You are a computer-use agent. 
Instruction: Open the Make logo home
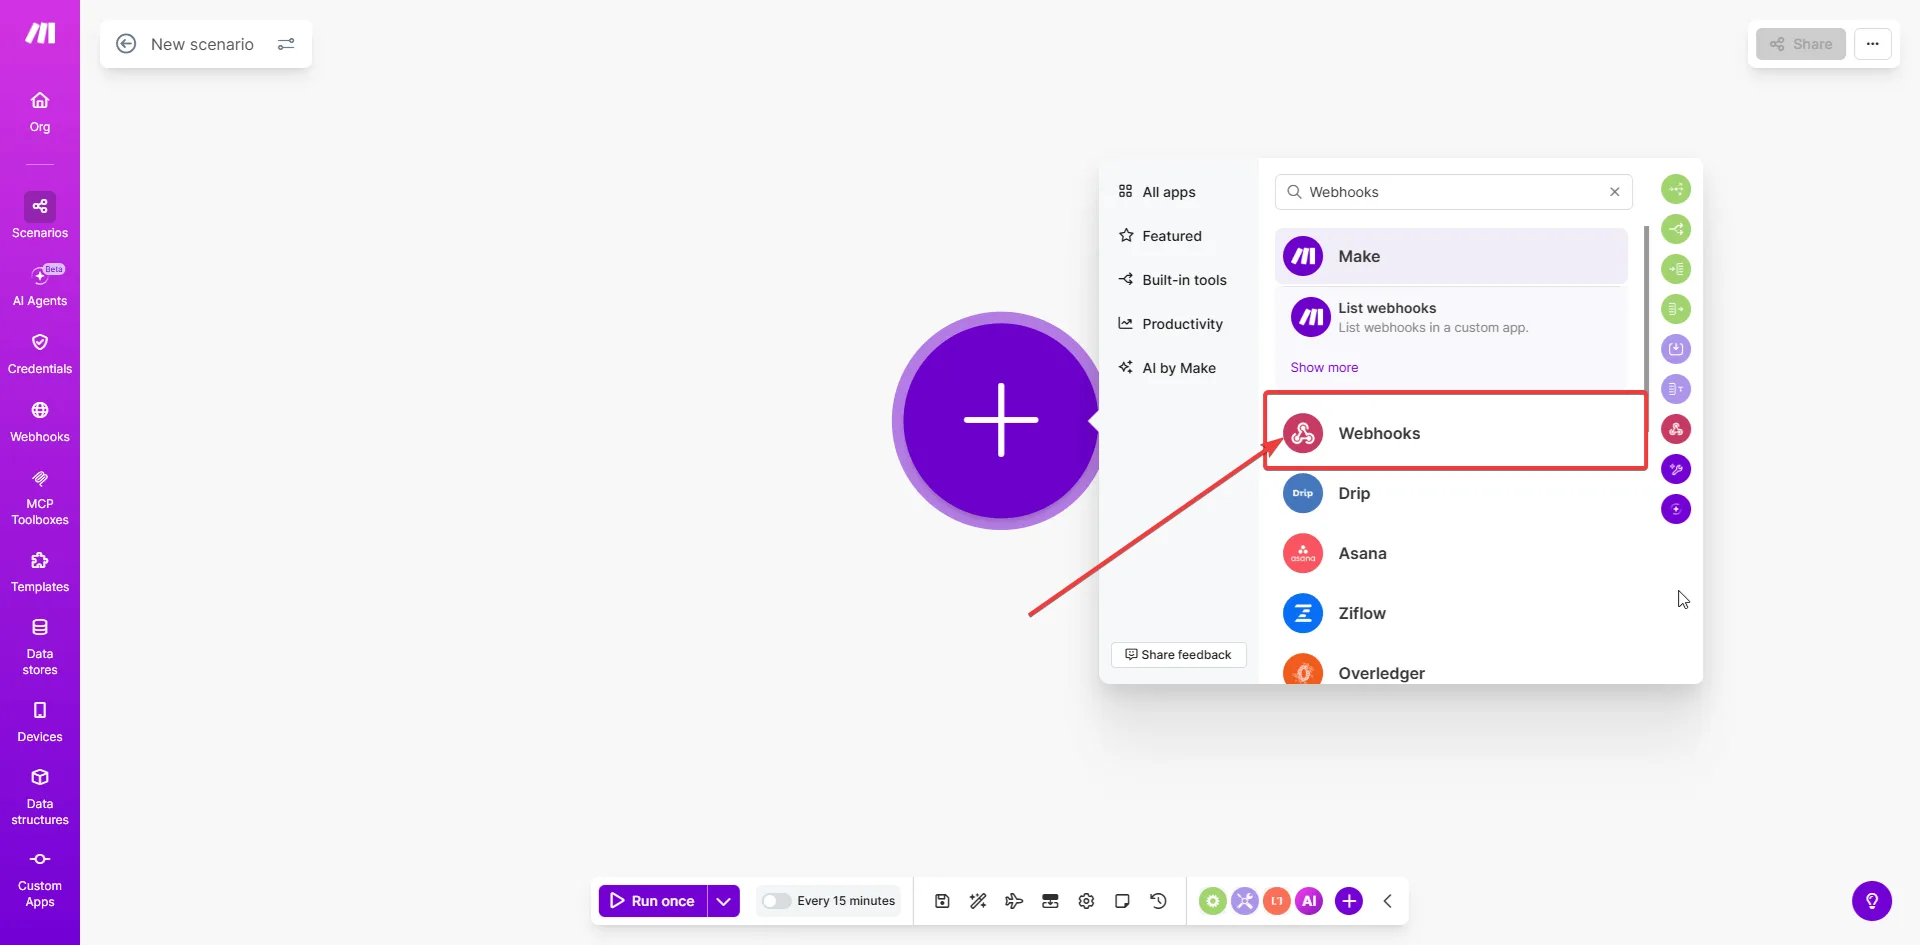(40, 33)
